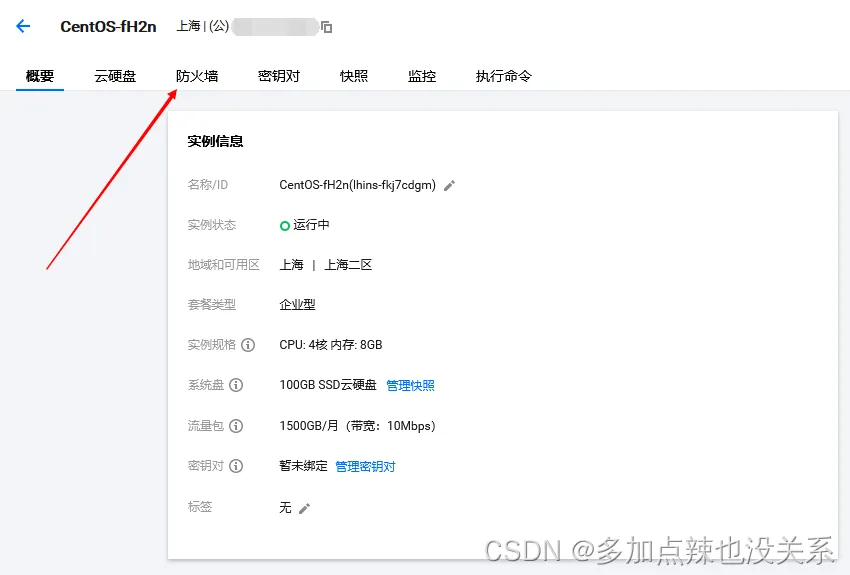This screenshot has height=575, width=850.
Task: Select the CentOS-fH2n page title
Action: pyautogui.click(x=108, y=27)
